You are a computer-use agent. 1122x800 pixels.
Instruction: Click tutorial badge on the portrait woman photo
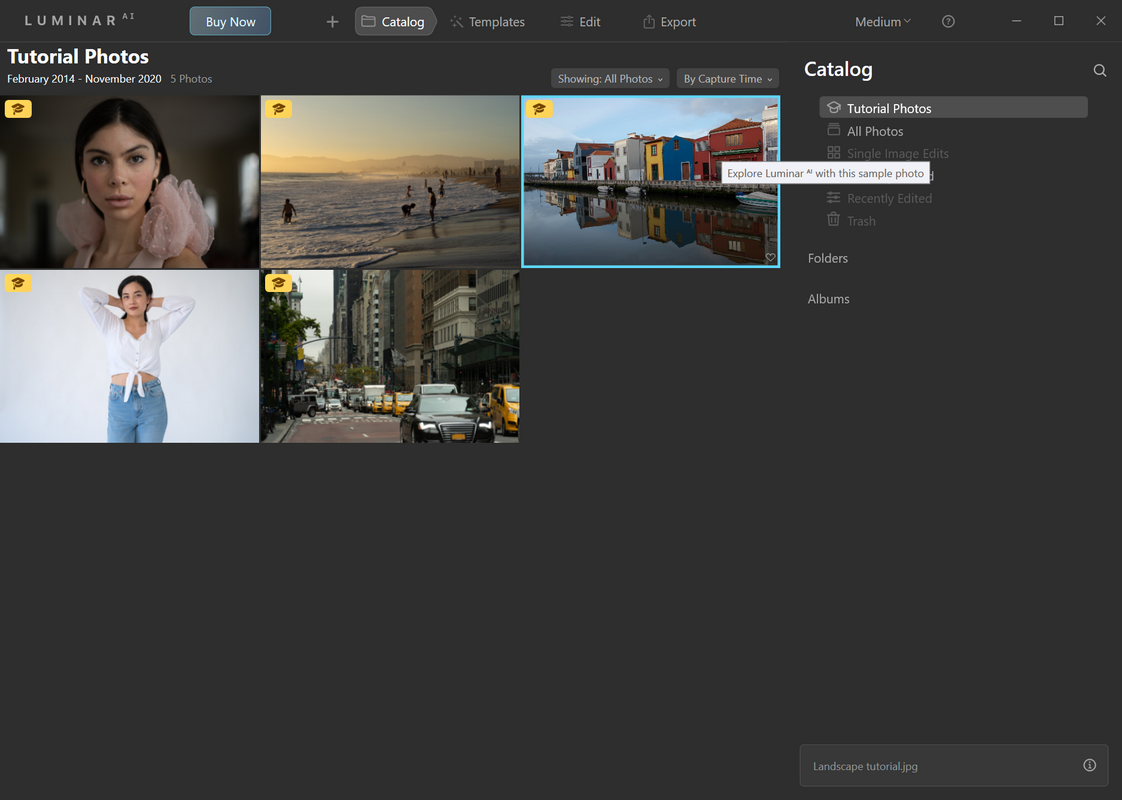19,109
